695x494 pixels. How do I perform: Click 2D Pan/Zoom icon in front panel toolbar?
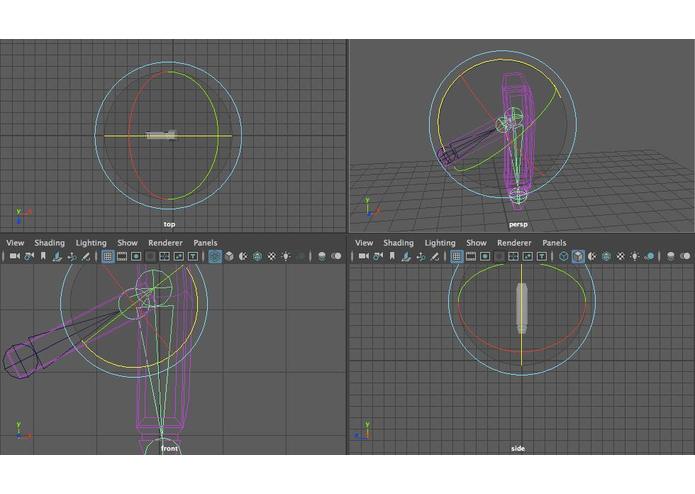coord(72,256)
